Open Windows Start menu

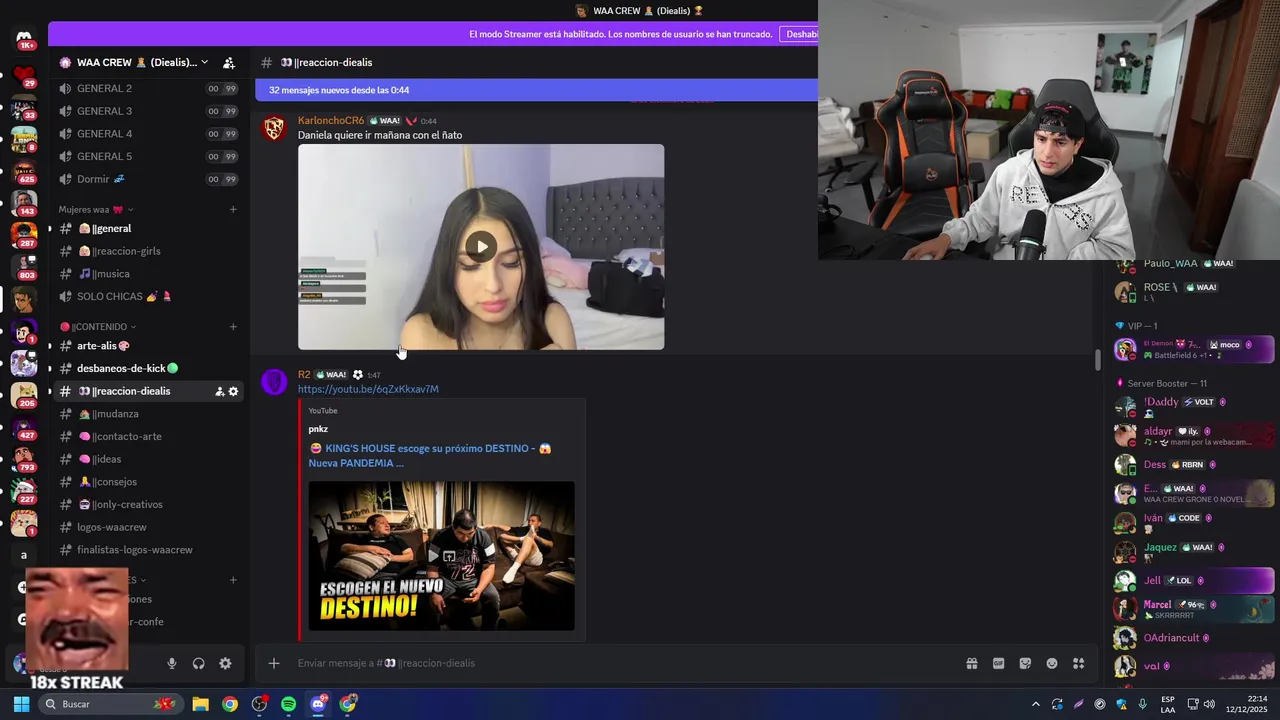tap(22, 704)
